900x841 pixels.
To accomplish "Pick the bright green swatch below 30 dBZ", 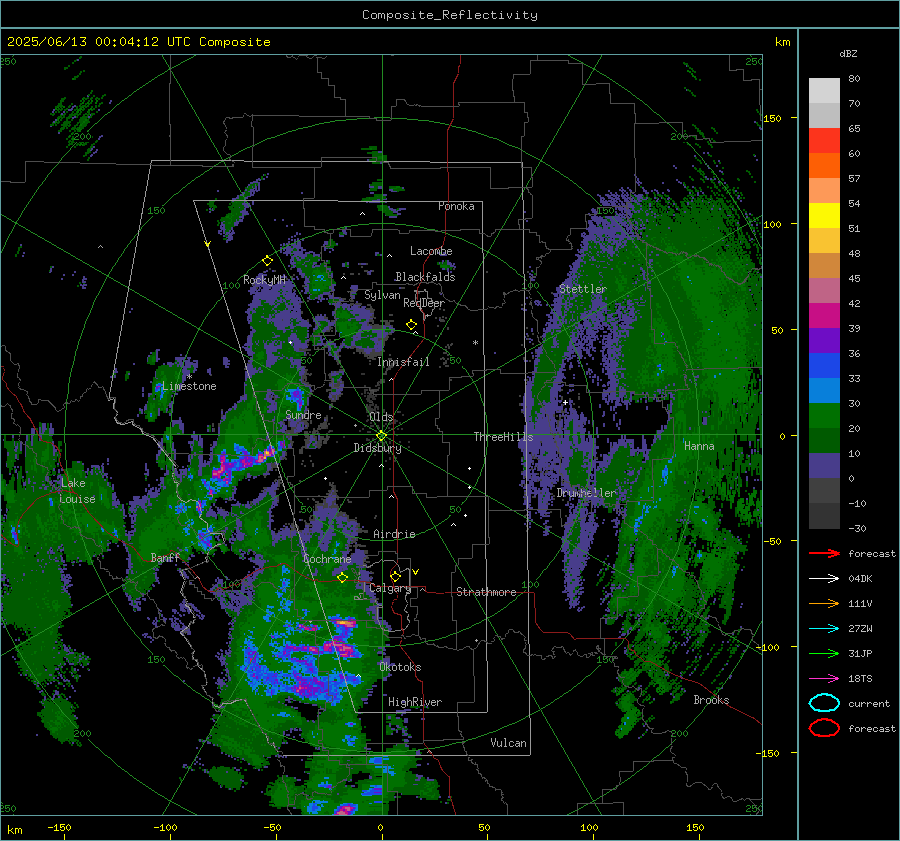I will click(x=824, y=416).
